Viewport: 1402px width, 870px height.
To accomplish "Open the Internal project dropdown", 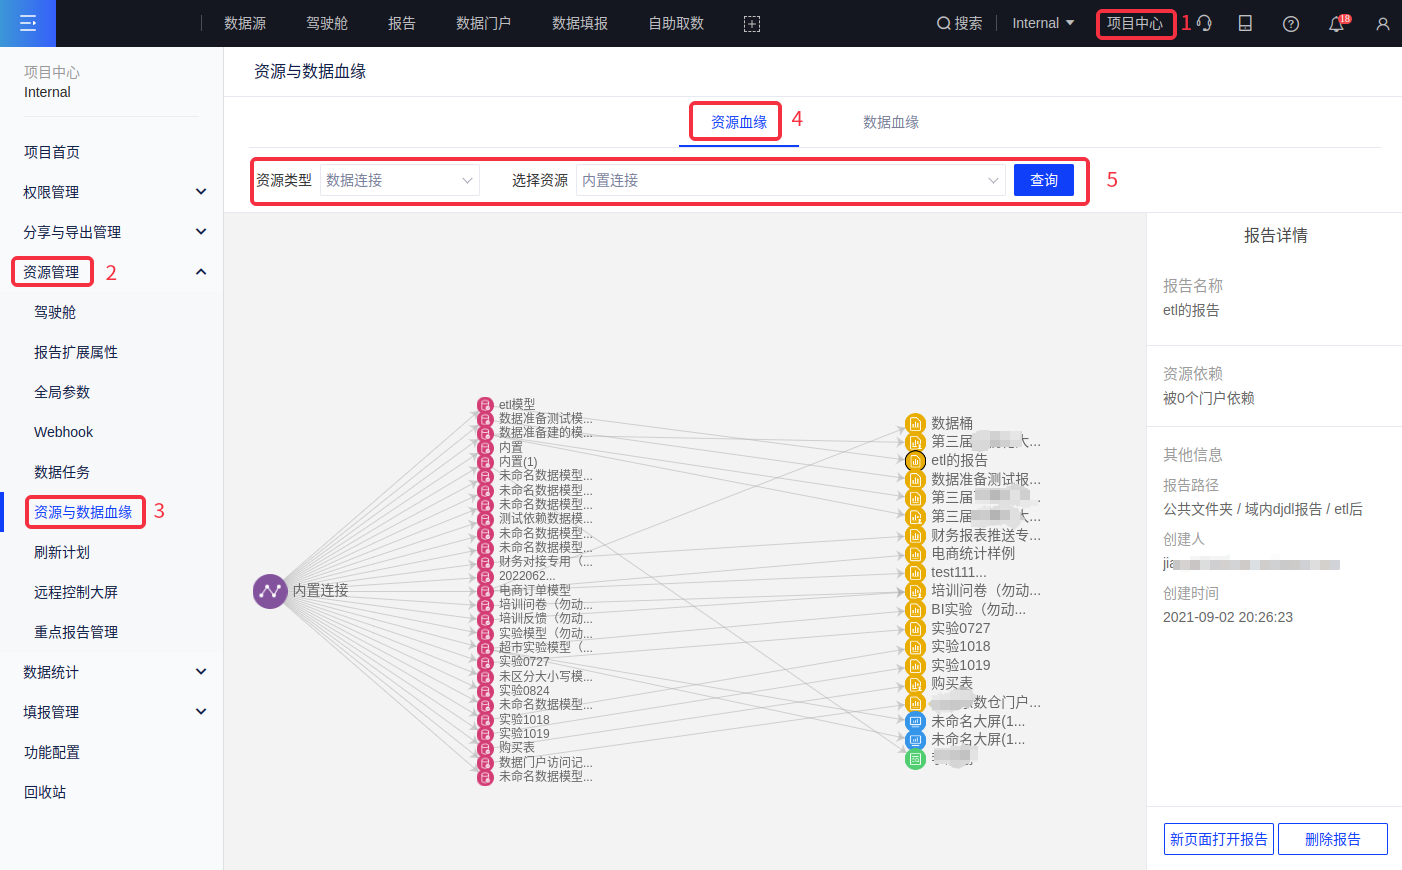I will click(x=1043, y=23).
